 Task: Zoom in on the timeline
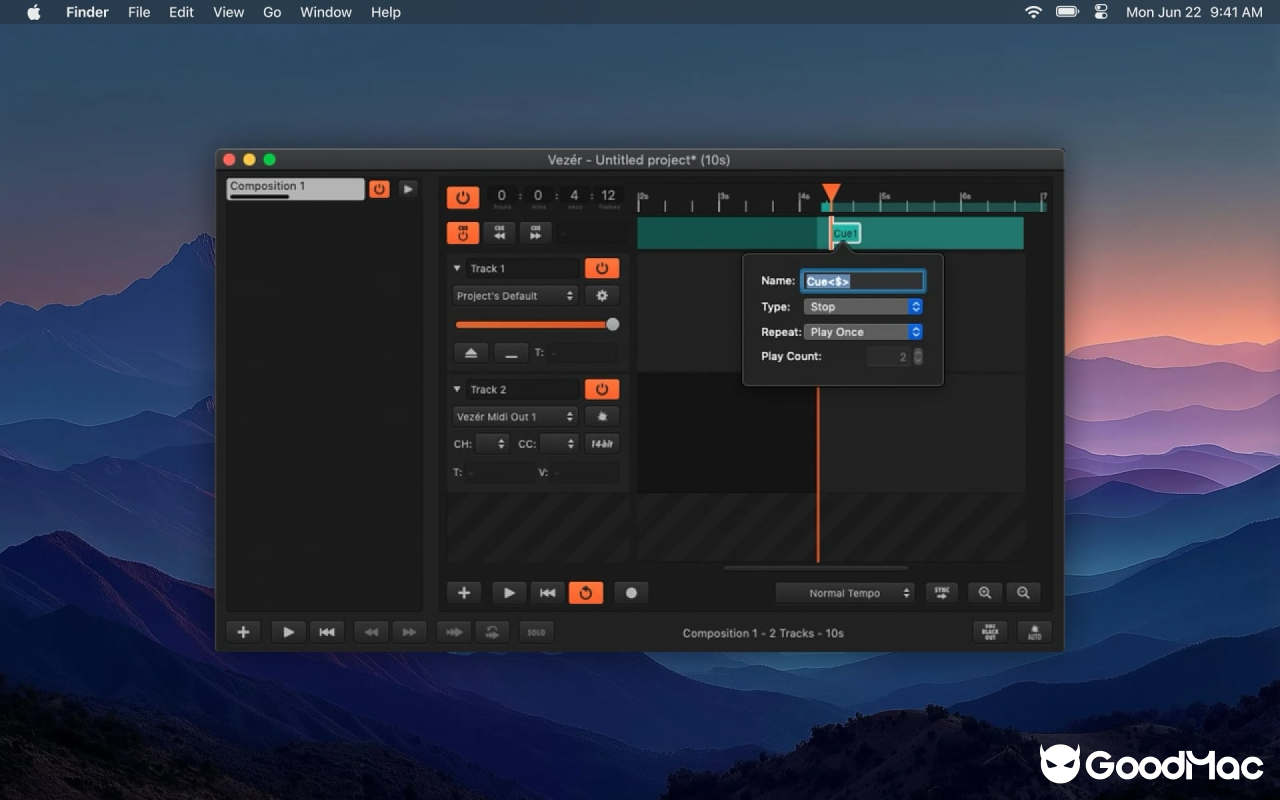pos(985,593)
